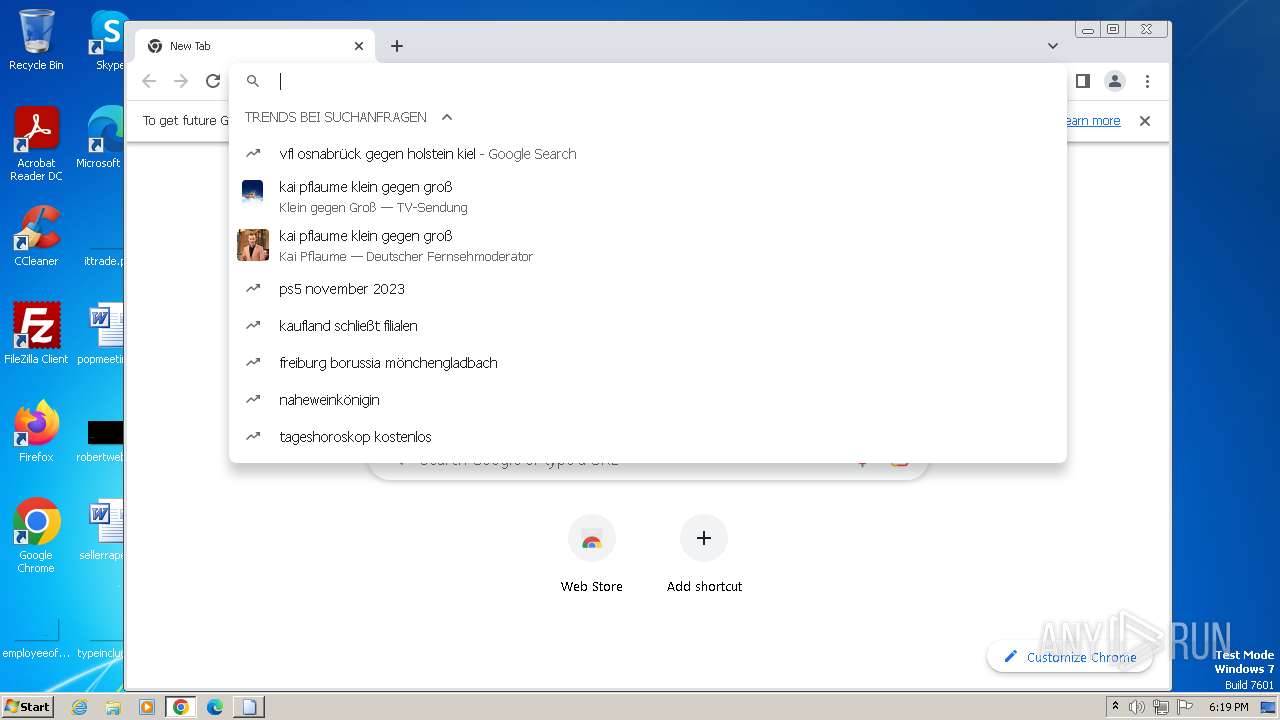Open Acrobat Reader DC desktop icon
The height and width of the screenshot is (720, 1280).
[x=36, y=145]
